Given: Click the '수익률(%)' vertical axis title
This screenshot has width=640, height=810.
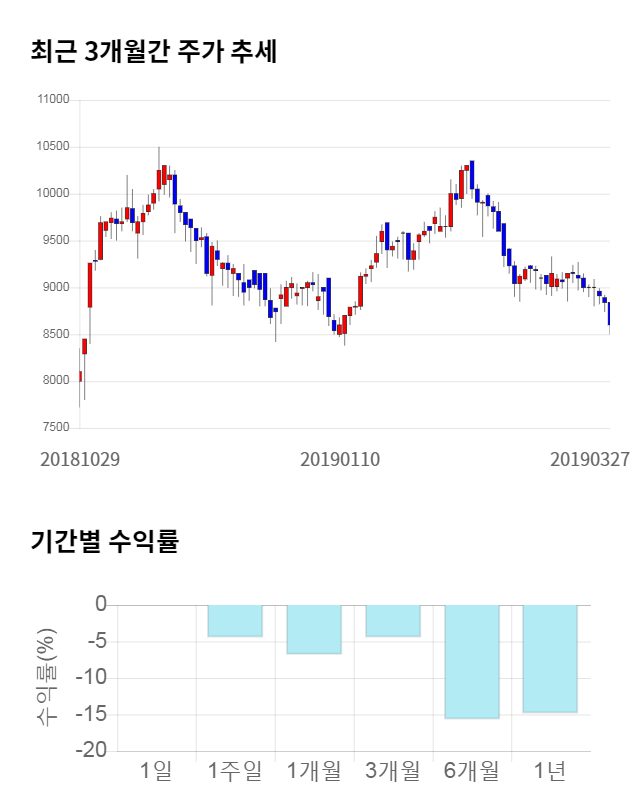Looking at the screenshot, I should pyautogui.click(x=48, y=677).
